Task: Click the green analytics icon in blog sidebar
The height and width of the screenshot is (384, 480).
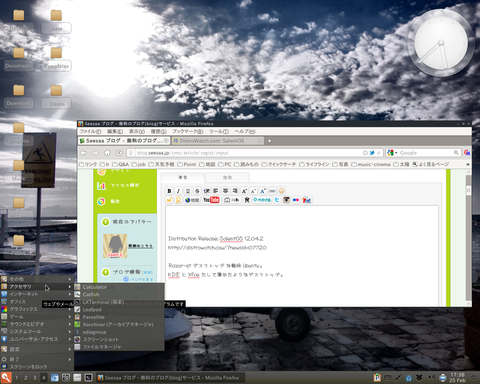Action: [x=101, y=186]
